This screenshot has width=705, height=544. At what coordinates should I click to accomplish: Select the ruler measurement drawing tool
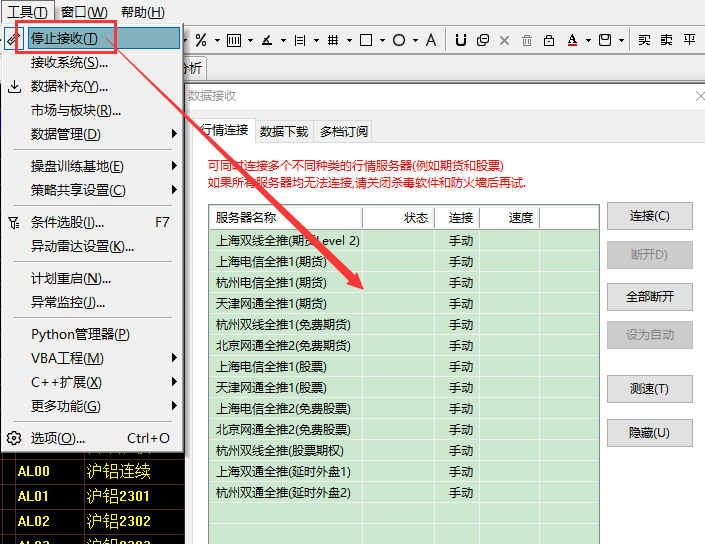pyautogui.click(x=300, y=40)
